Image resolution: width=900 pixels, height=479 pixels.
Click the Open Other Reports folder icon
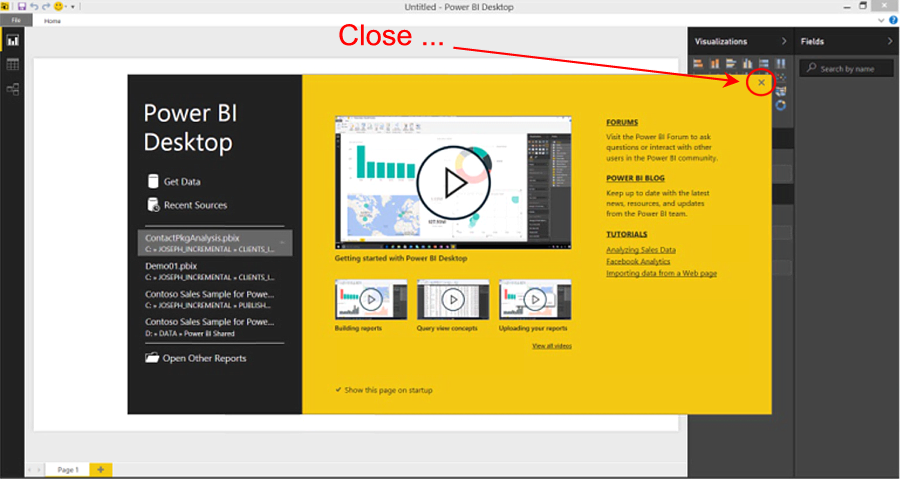pos(152,358)
